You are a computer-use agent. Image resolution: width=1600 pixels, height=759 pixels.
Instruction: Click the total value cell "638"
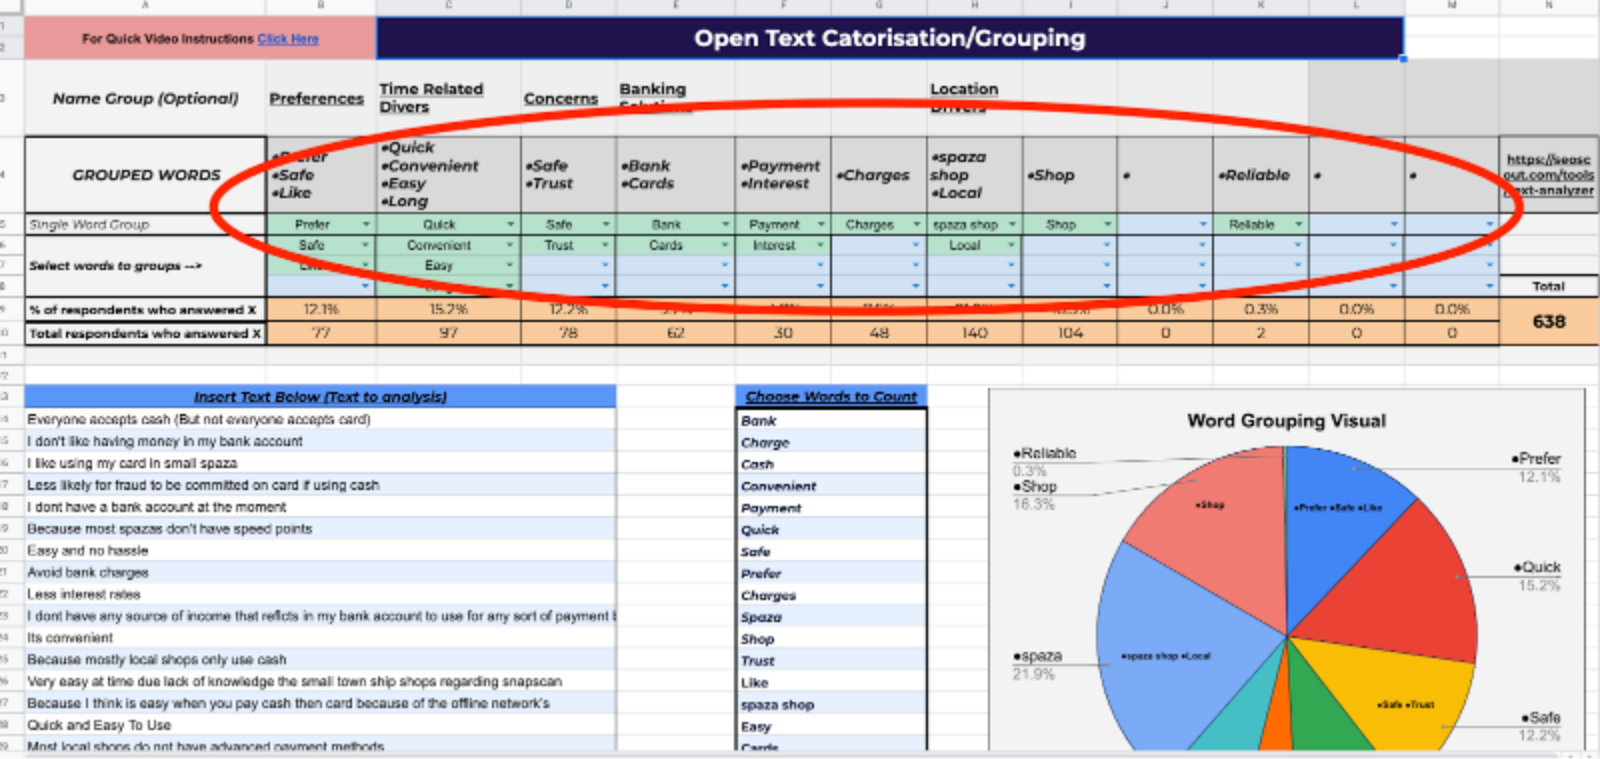click(1549, 321)
